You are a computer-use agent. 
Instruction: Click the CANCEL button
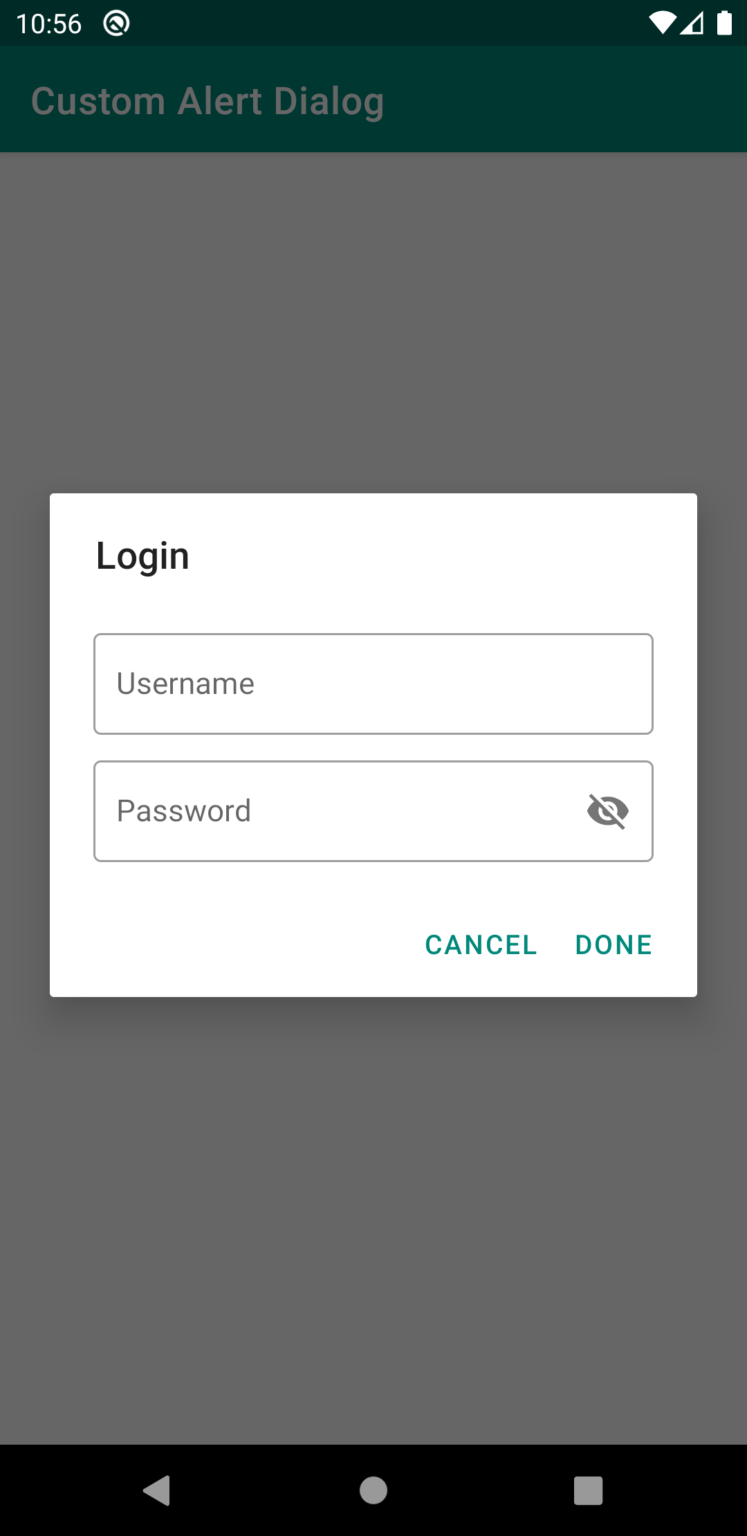coord(481,945)
